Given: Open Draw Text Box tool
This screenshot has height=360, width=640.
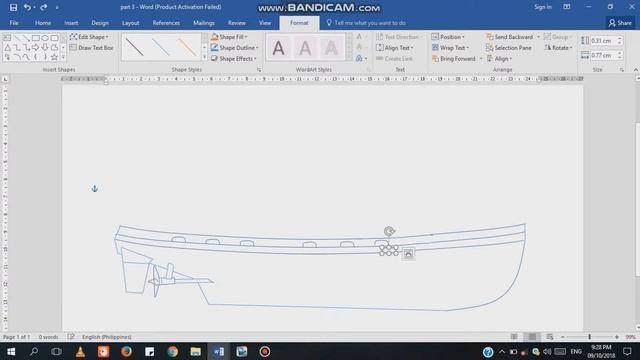Looking at the screenshot, I should [91, 48].
